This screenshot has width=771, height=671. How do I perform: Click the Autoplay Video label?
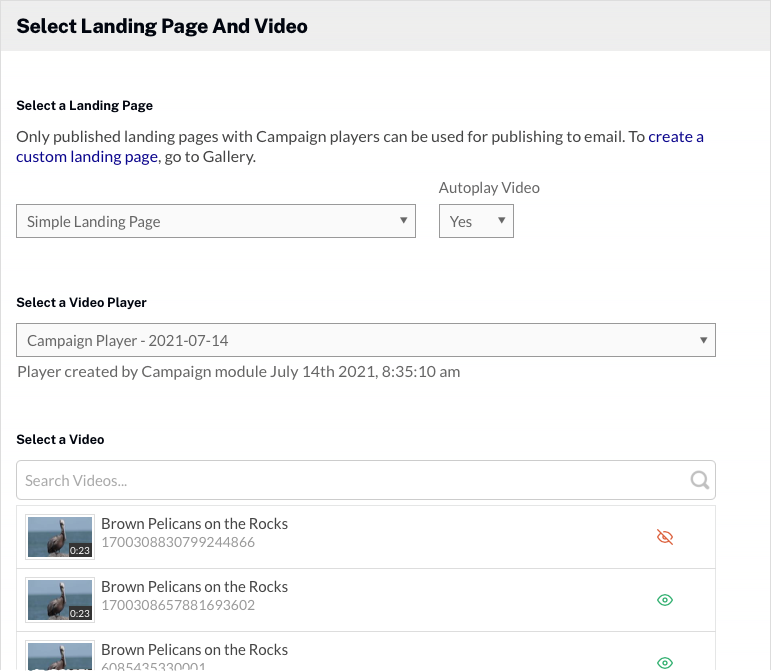pos(489,188)
